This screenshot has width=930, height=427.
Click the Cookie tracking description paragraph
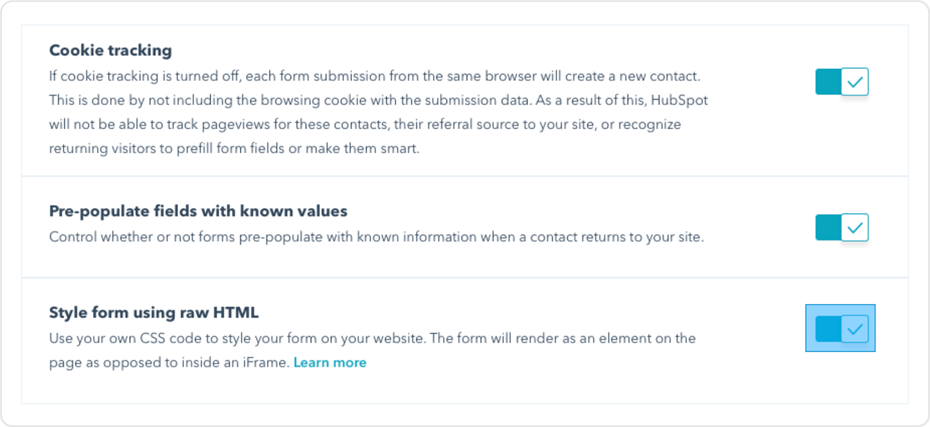point(378,112)
